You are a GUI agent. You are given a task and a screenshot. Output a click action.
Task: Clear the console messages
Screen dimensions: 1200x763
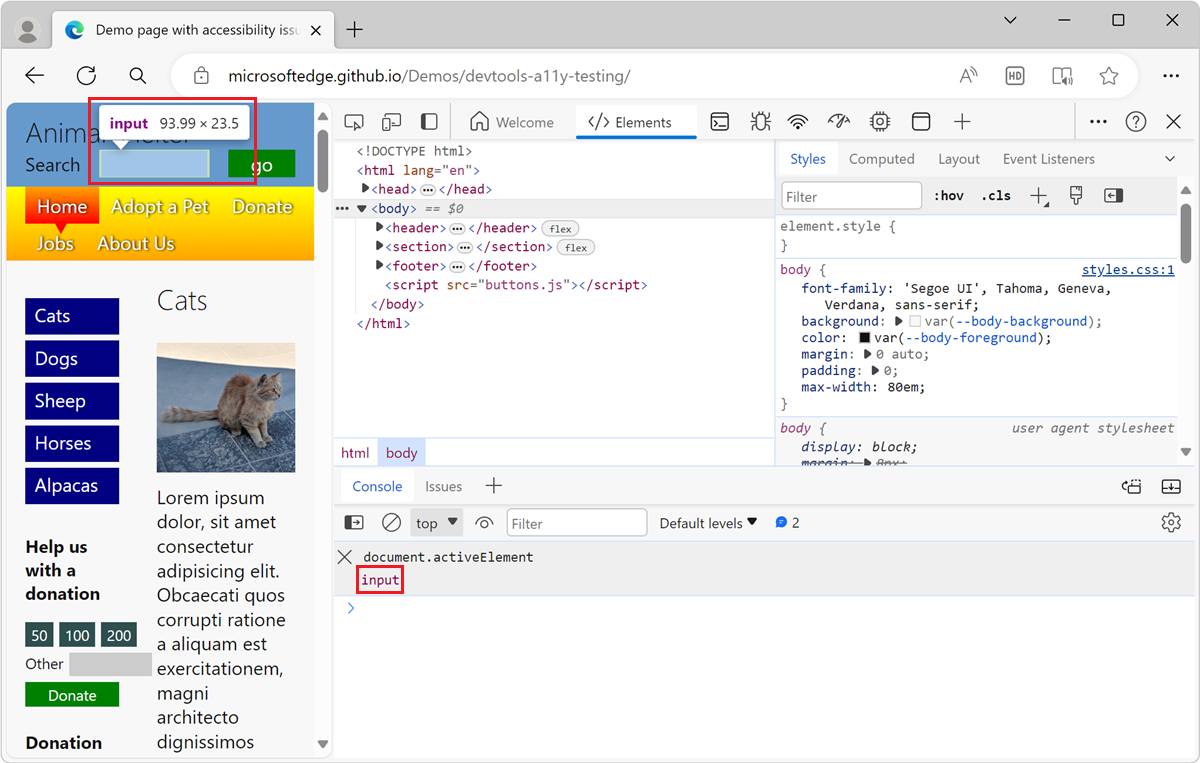tap(391, 522)
